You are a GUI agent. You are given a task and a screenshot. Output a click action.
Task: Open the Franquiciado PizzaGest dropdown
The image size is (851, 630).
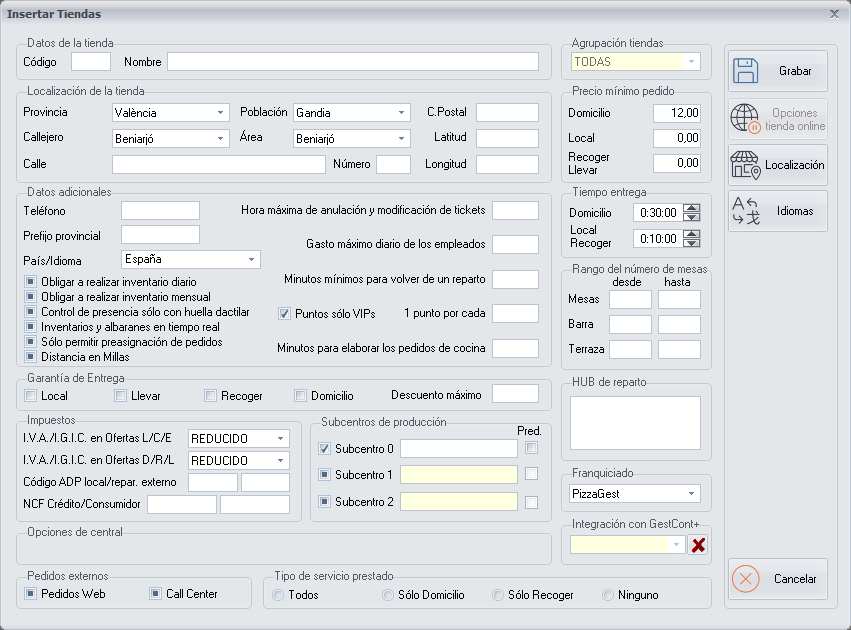pyautogui.click(x=691, y=494)
